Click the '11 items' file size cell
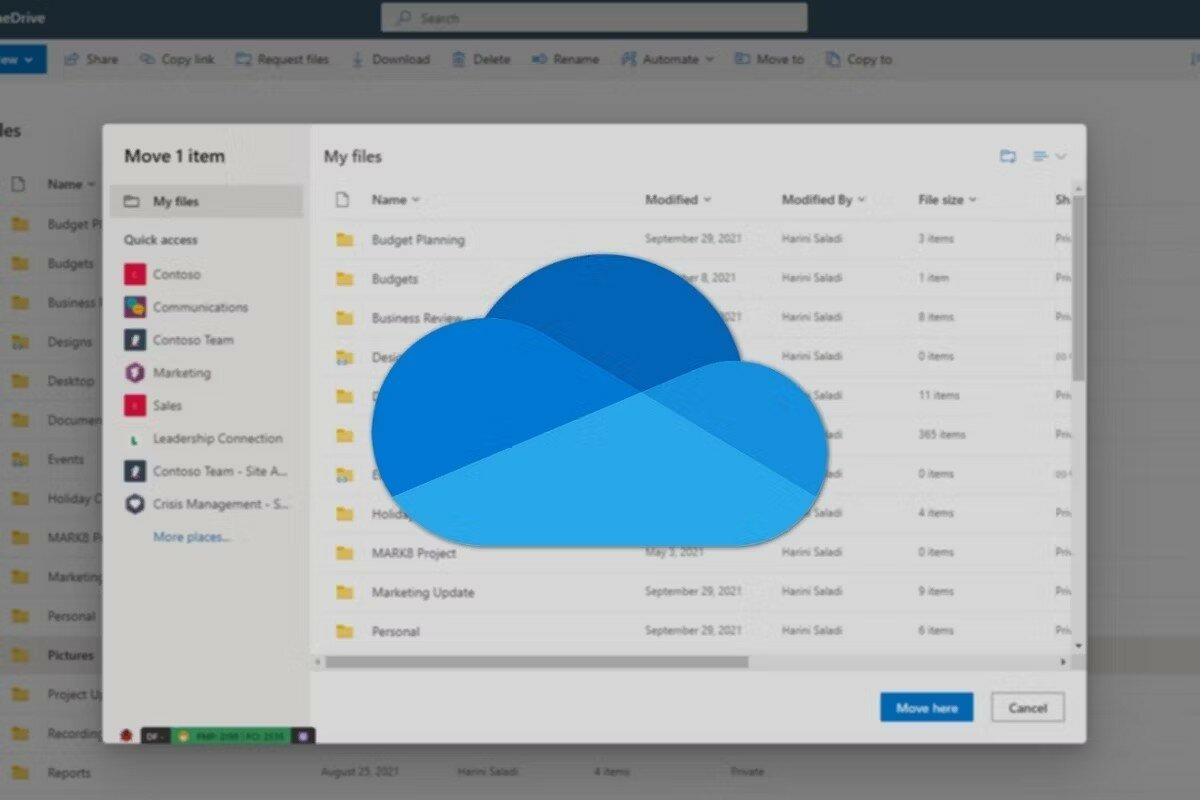 point(939,396)
